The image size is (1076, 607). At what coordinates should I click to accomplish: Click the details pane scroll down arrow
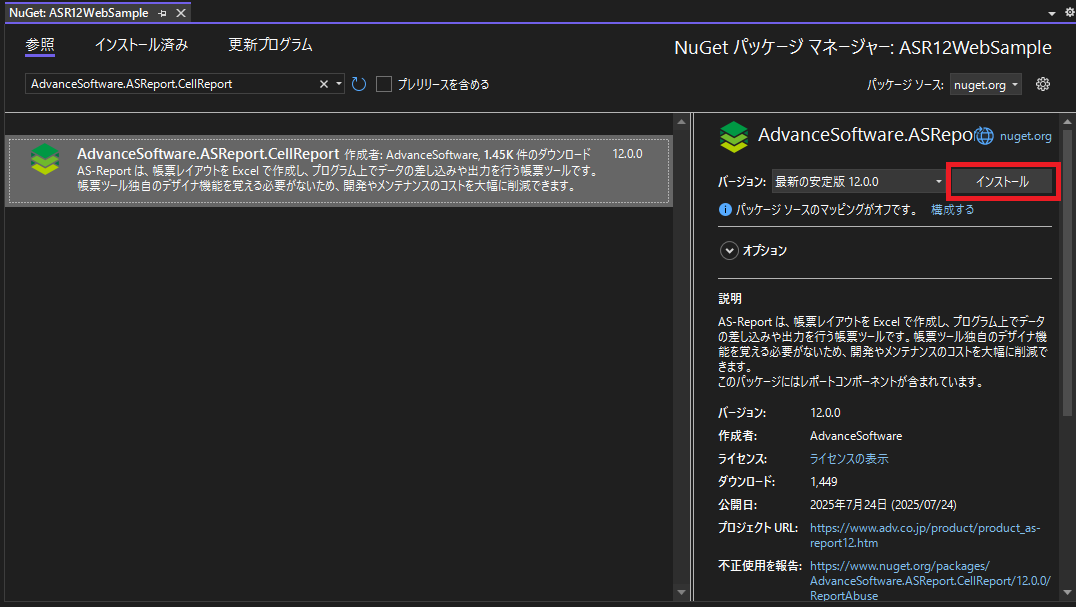tap(1067, 592)
